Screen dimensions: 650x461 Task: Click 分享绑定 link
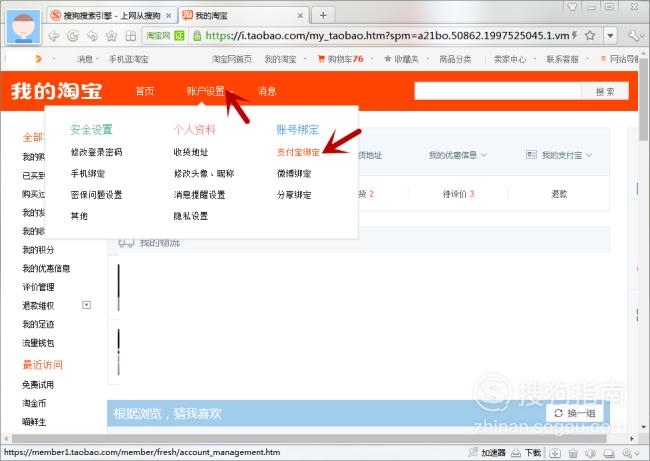294,194
